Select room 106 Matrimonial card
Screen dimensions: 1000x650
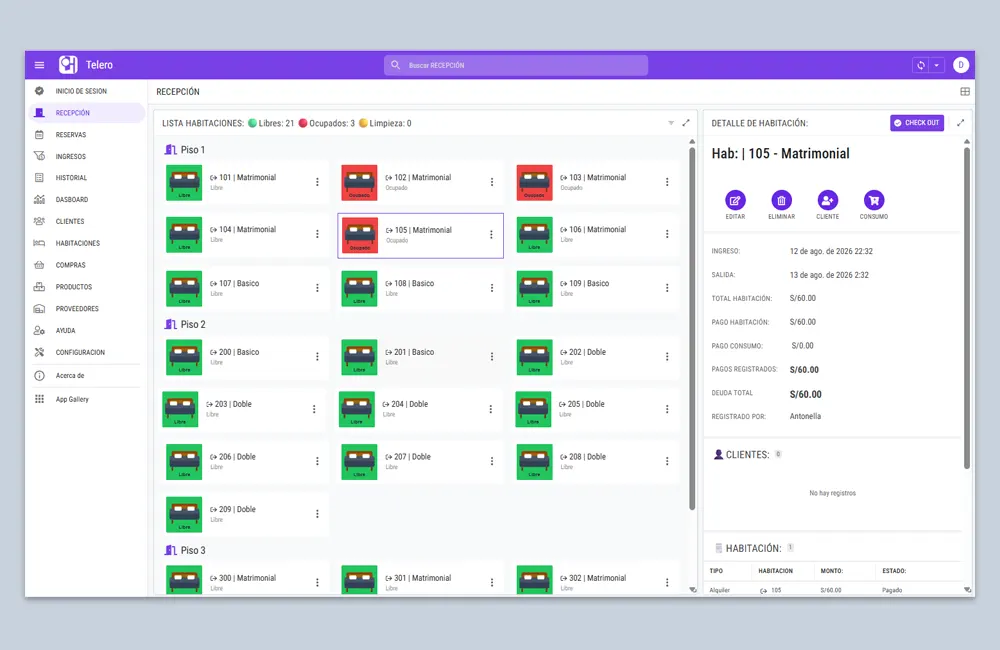(x=596, y=234)
